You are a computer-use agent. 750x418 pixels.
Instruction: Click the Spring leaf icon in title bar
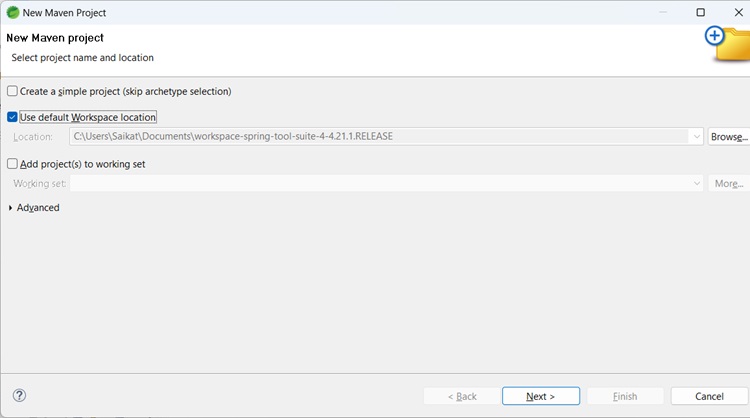[x=11, y=12]
